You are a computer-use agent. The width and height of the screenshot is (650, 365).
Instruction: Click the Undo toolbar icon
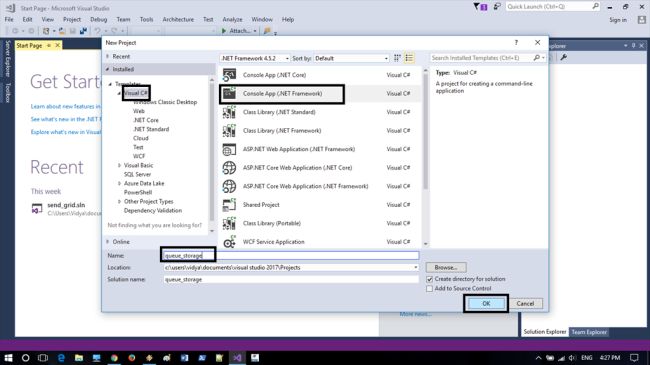pyautogui.click(x=97, y=31)
